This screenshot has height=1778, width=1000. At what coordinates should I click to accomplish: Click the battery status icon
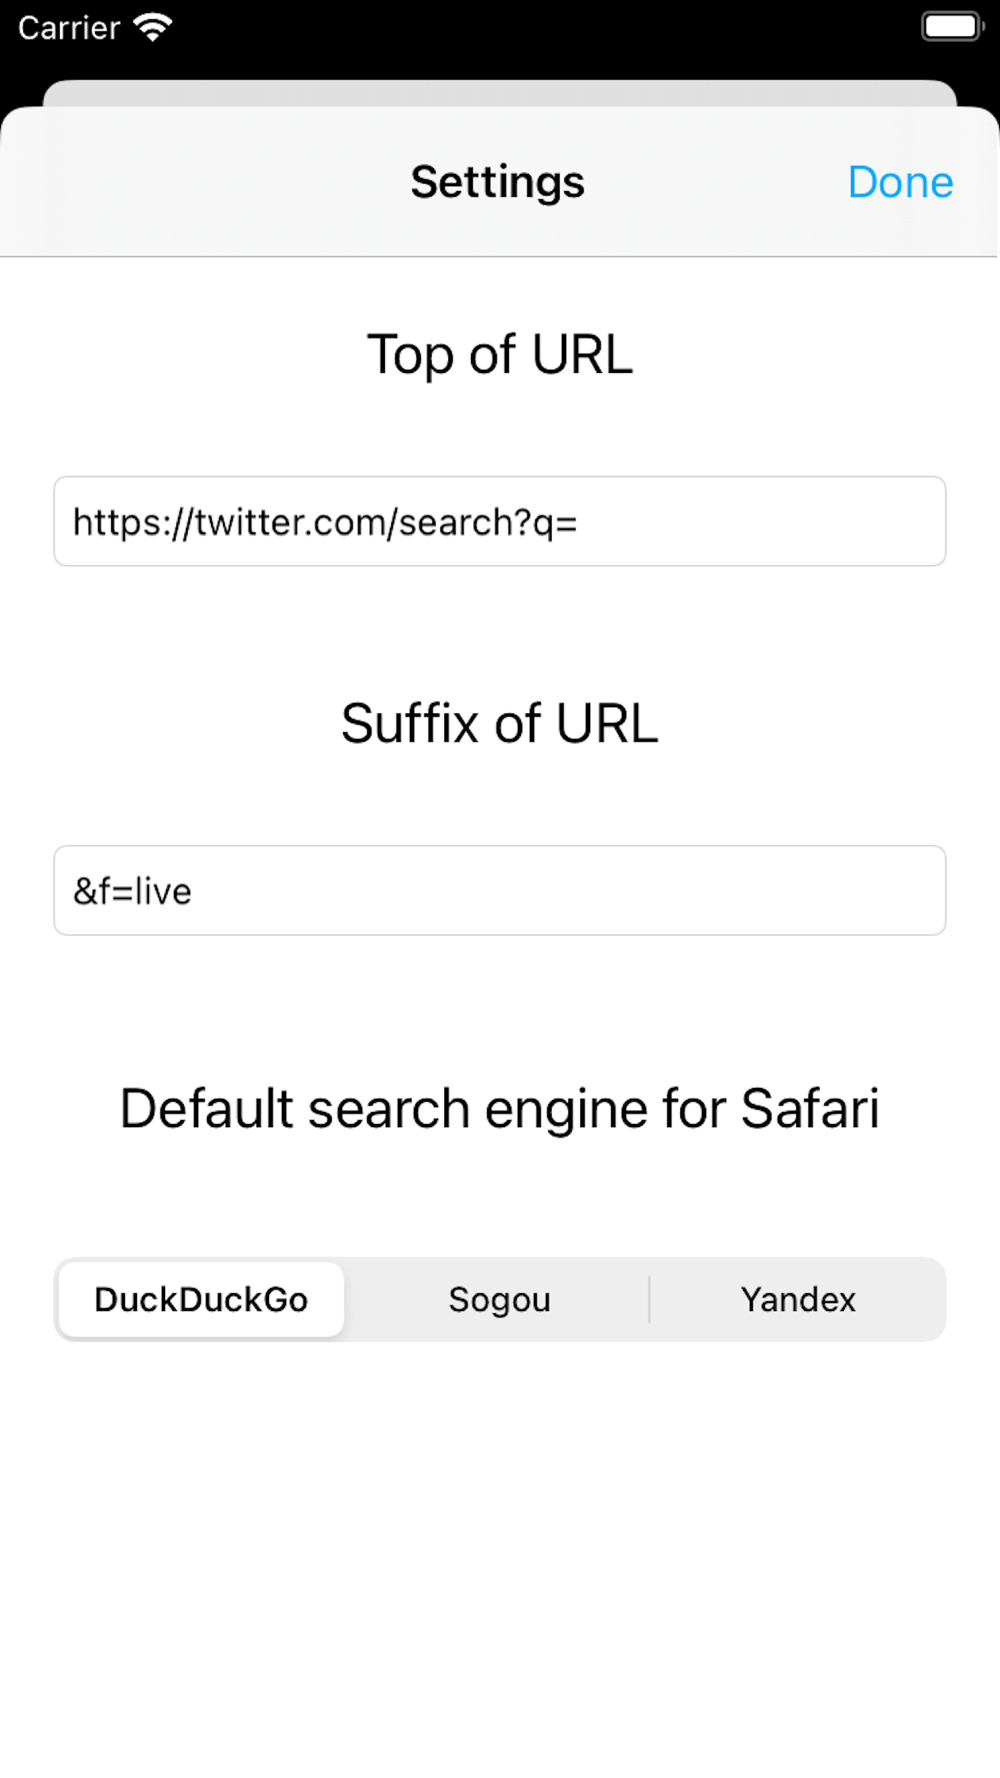click(x=951, y=27)
